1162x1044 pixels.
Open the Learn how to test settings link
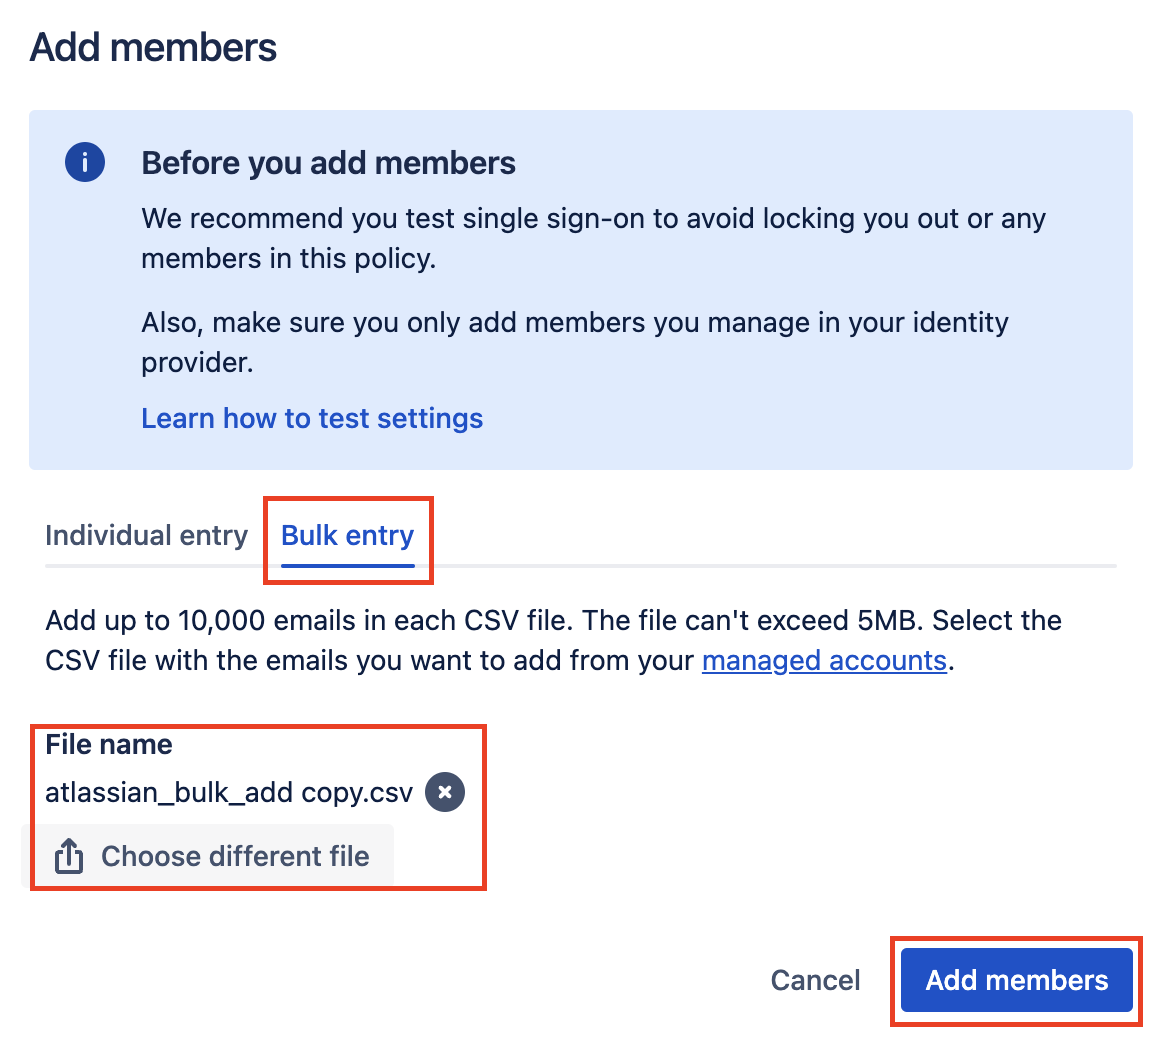click(x=311, y=418)
